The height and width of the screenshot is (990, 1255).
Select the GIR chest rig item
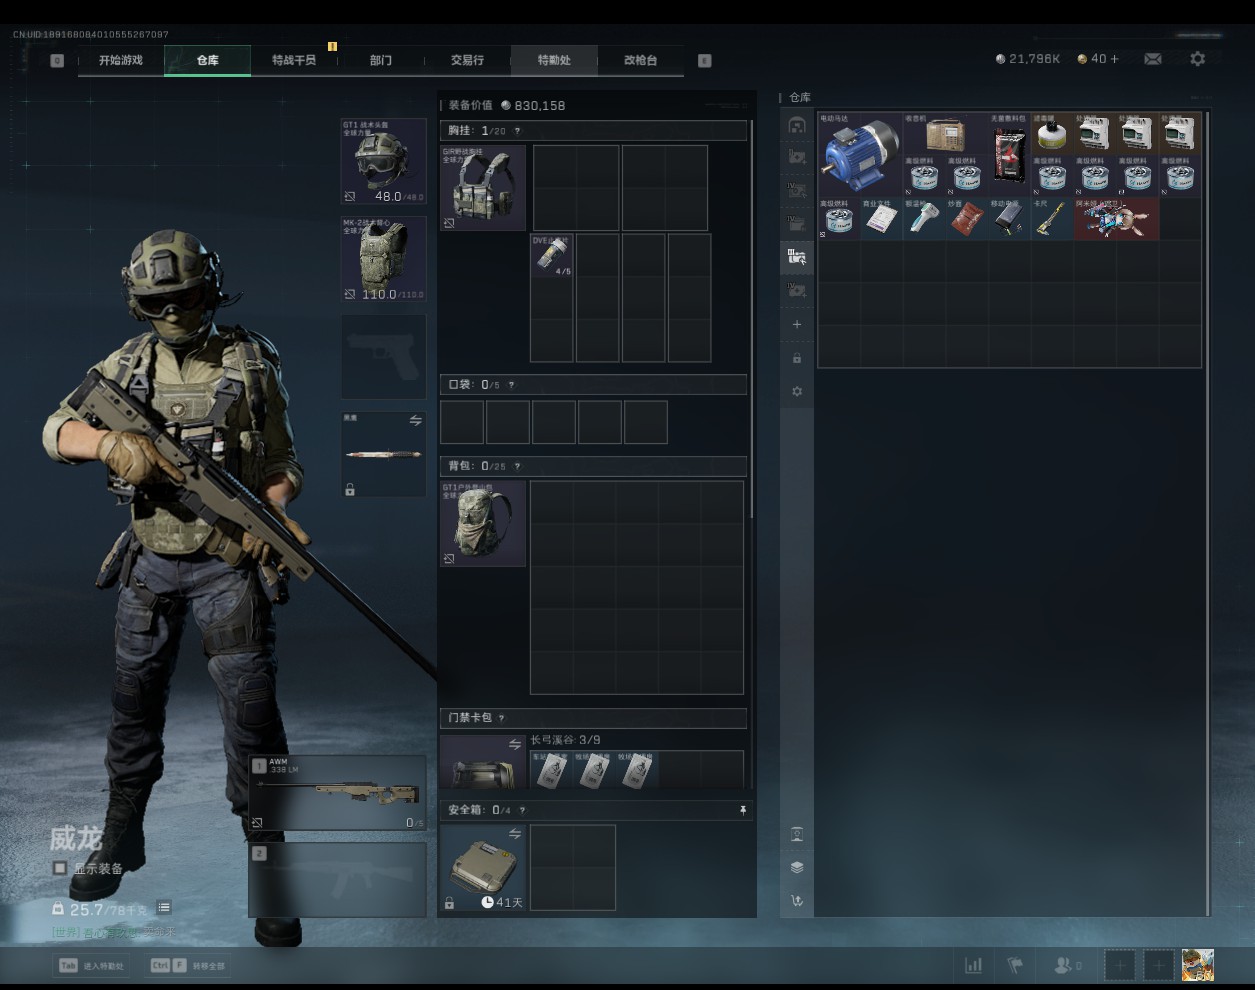(x=483, y=188)
